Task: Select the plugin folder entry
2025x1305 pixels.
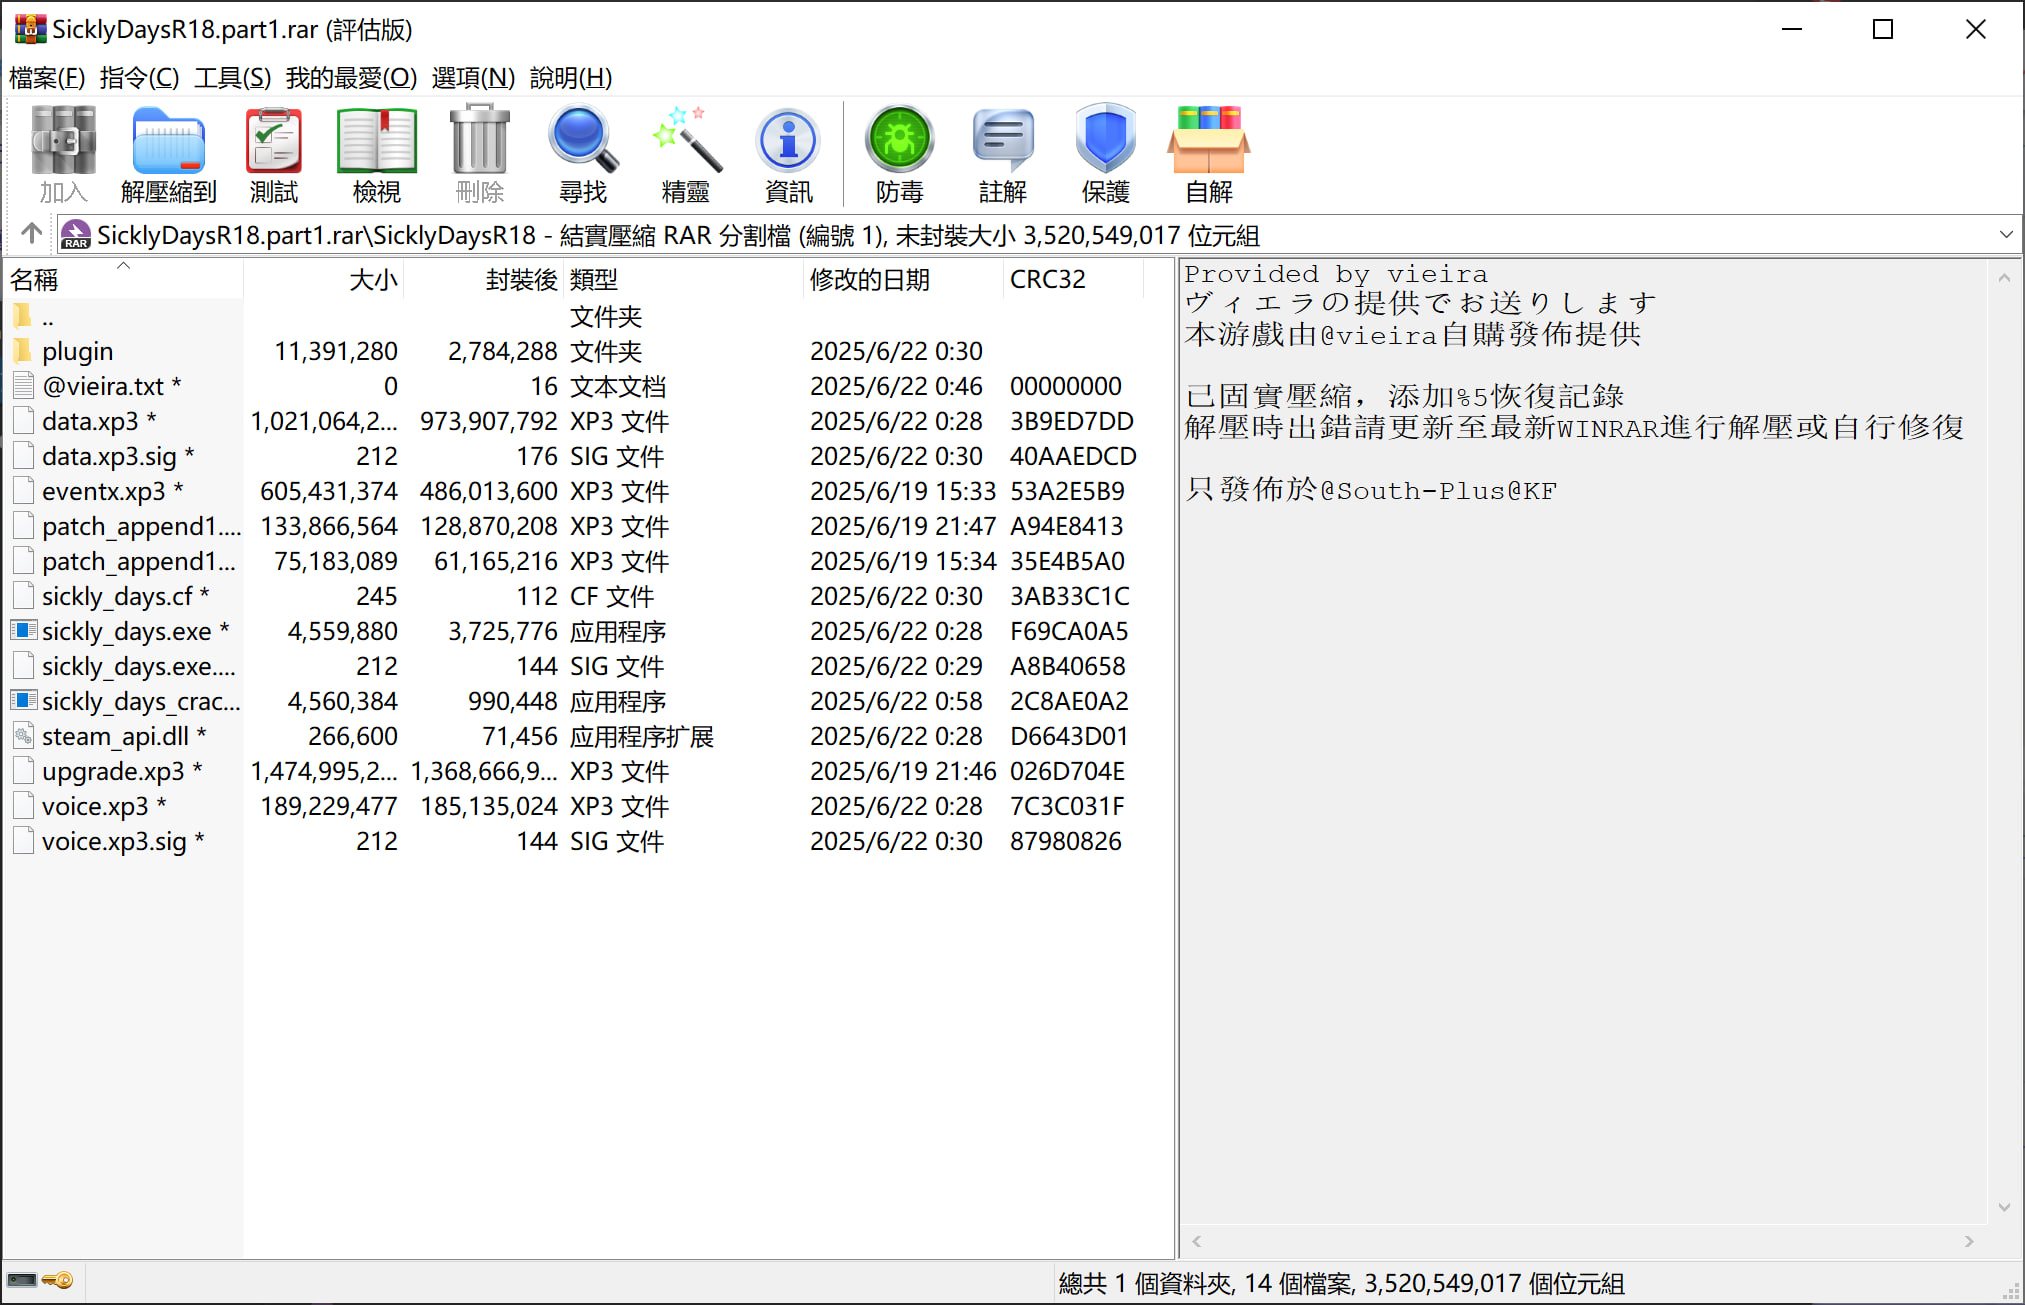Action: 77,351
